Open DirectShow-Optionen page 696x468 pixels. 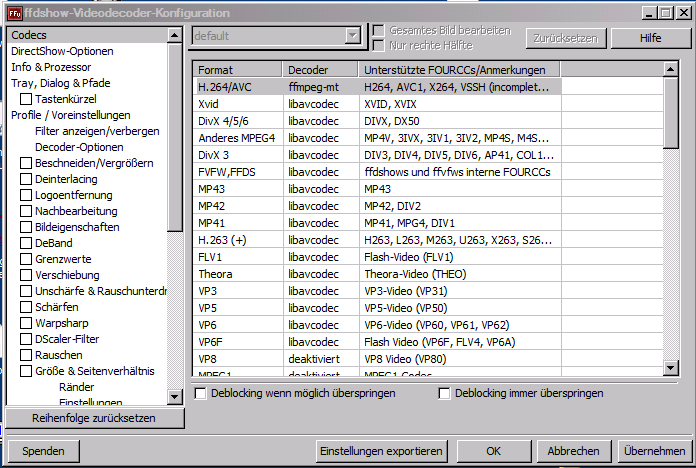click(x=62, y=51)
